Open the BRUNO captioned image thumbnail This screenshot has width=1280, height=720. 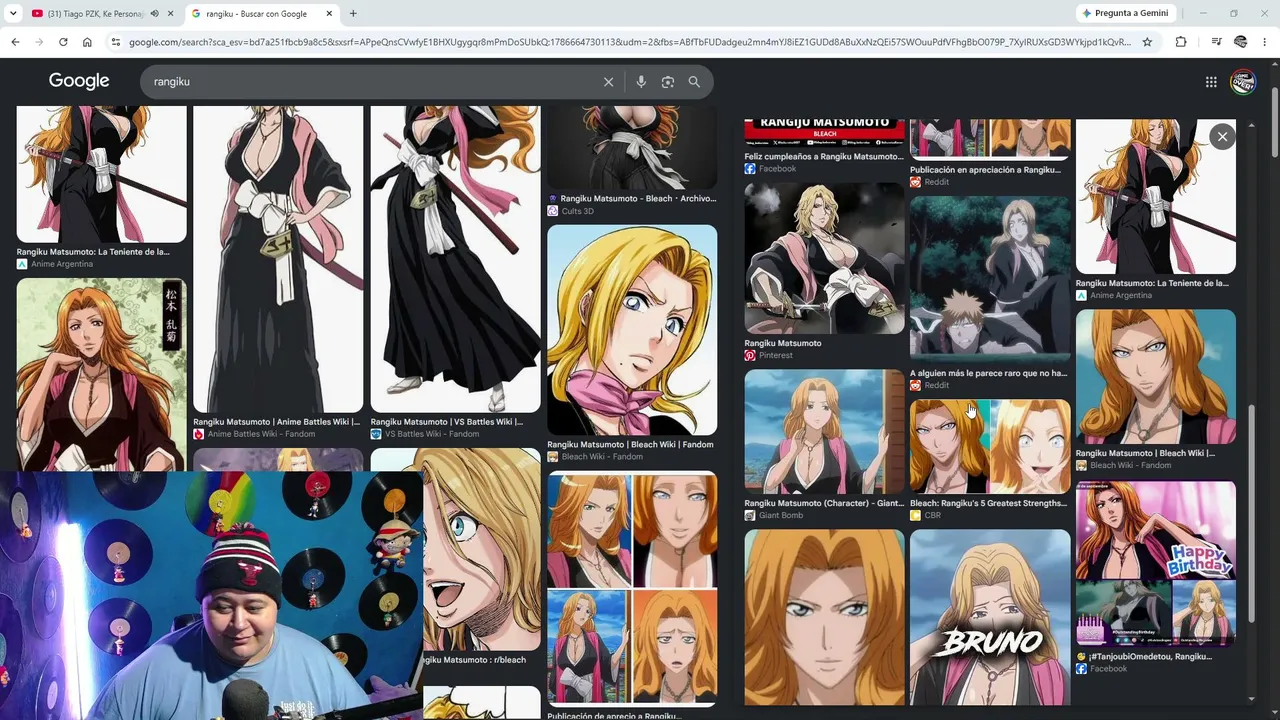[x=990, y=617]
